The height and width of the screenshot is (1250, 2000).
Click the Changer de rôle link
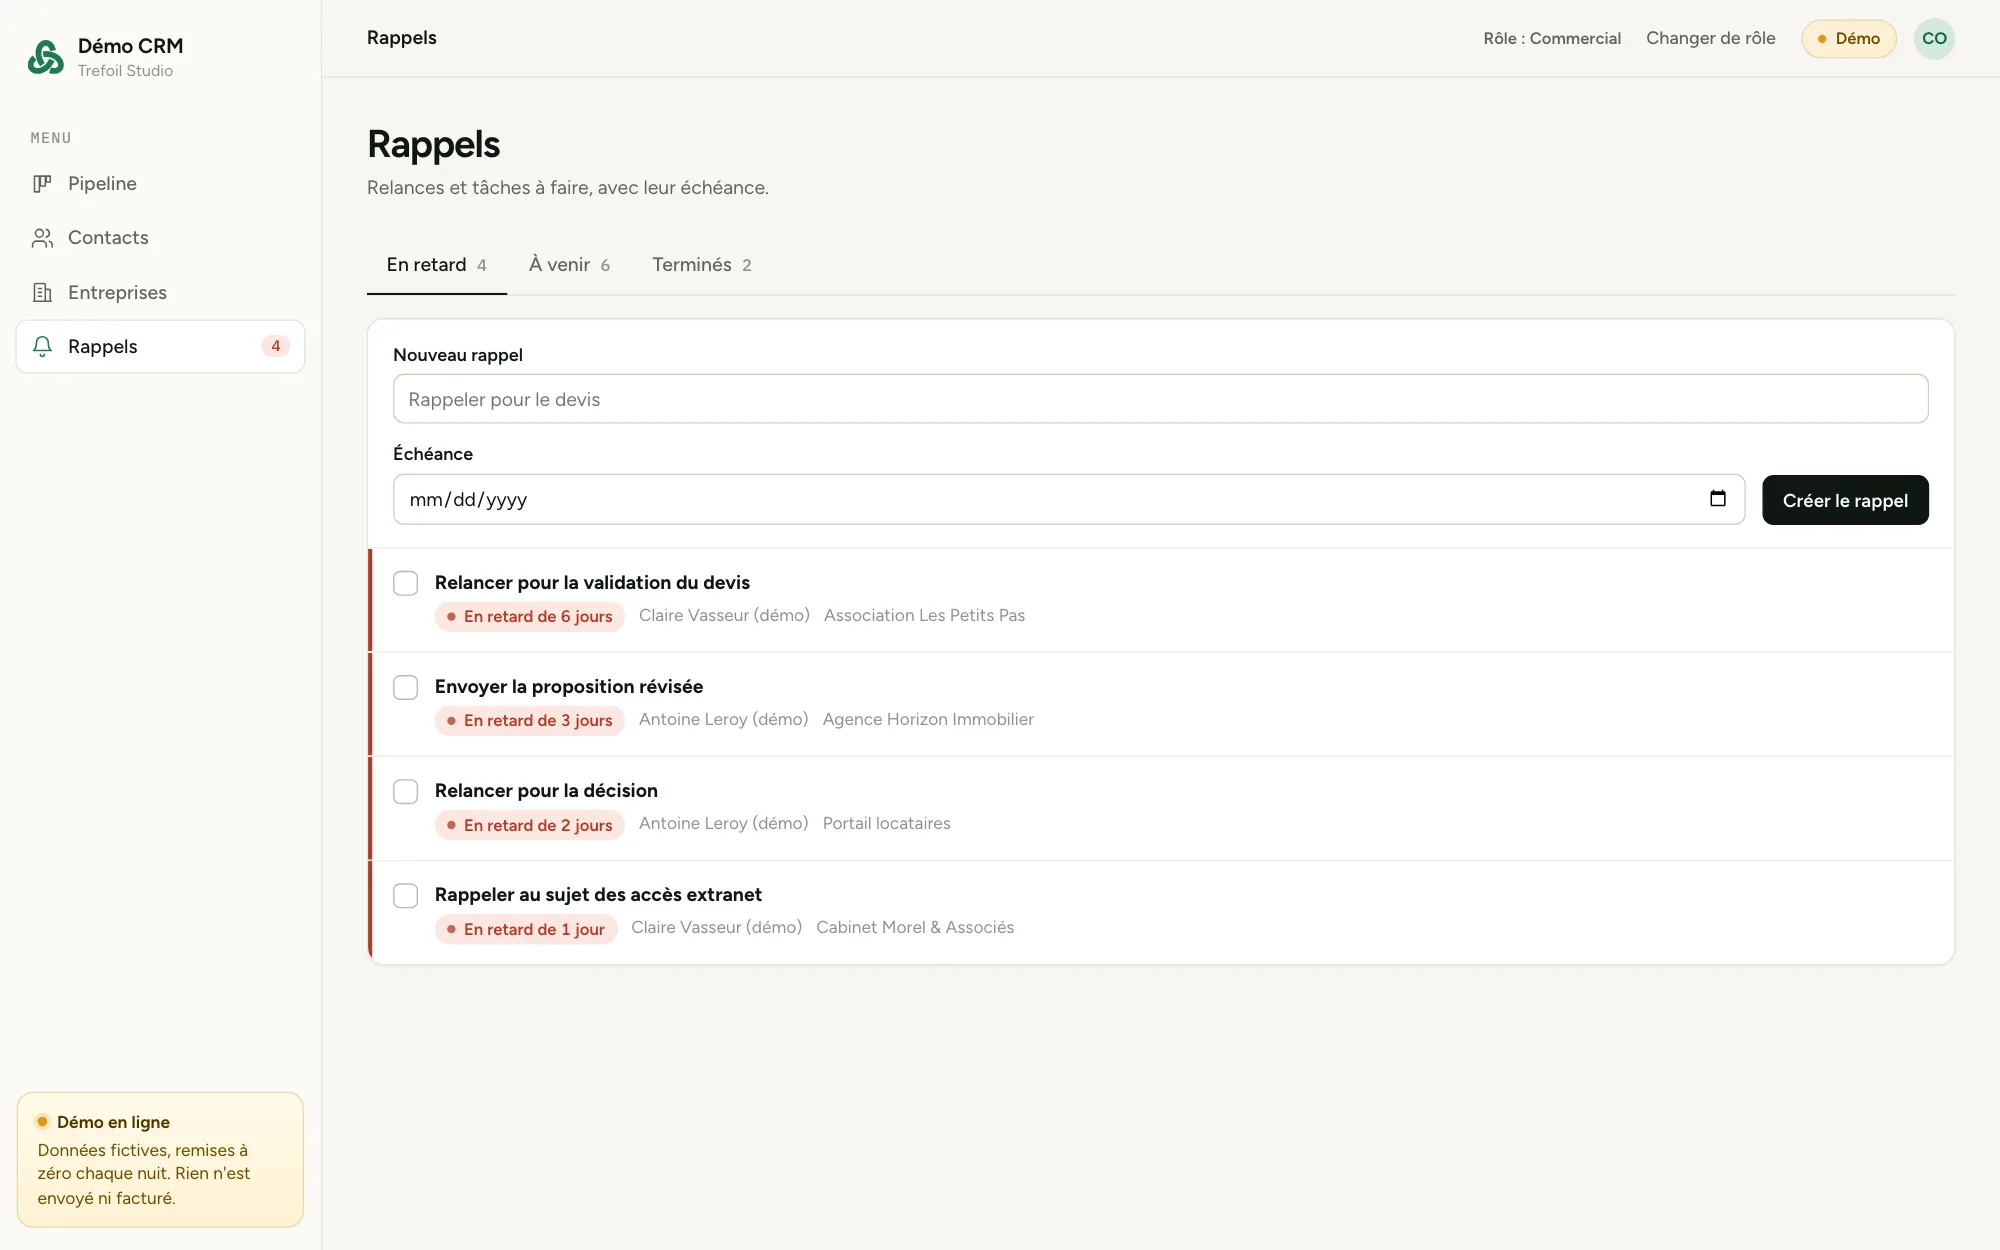[1710, 38]
